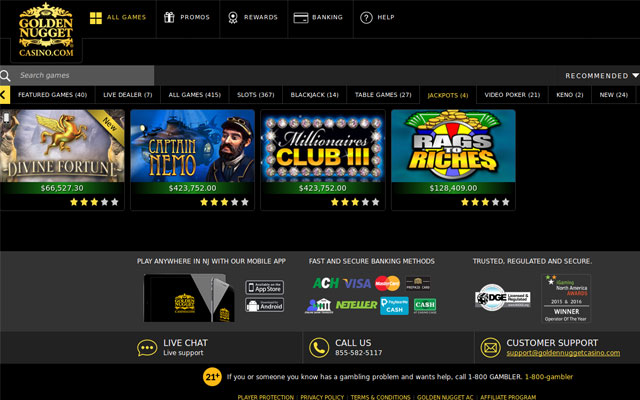Open the Player Protection footer link
Image resolution: width=640 pixels, height=400 pixels.
point(266,397)
